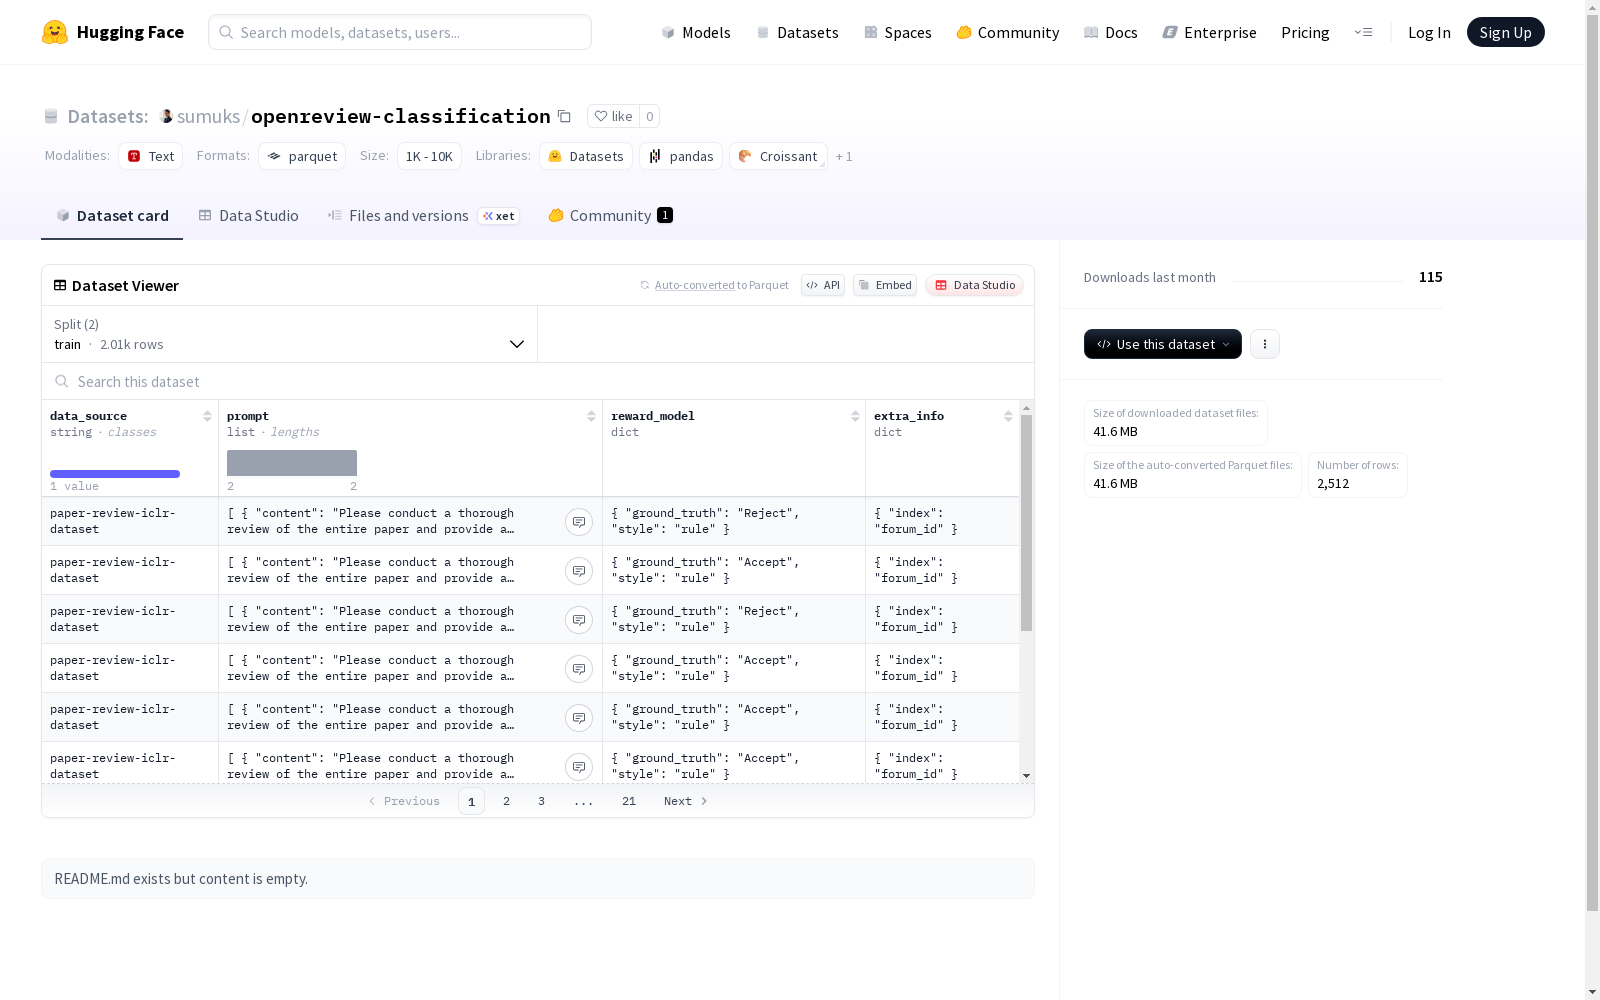Open row two prompt conversation icon
The height and width of the screenshot is (1000, 1600).
579,571
